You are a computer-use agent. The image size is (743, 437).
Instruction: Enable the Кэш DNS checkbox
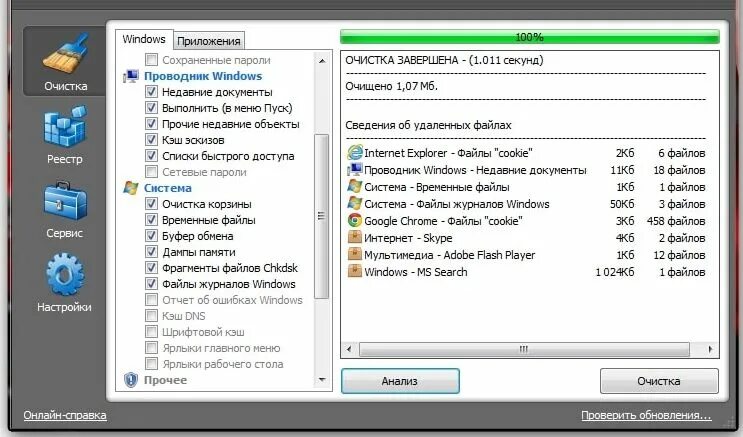pyautogui.click(x=151, y=316)
